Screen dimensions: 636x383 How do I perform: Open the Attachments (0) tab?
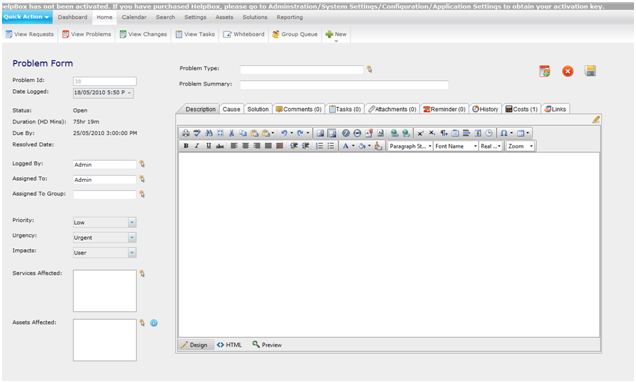click(x=392, y=109)
